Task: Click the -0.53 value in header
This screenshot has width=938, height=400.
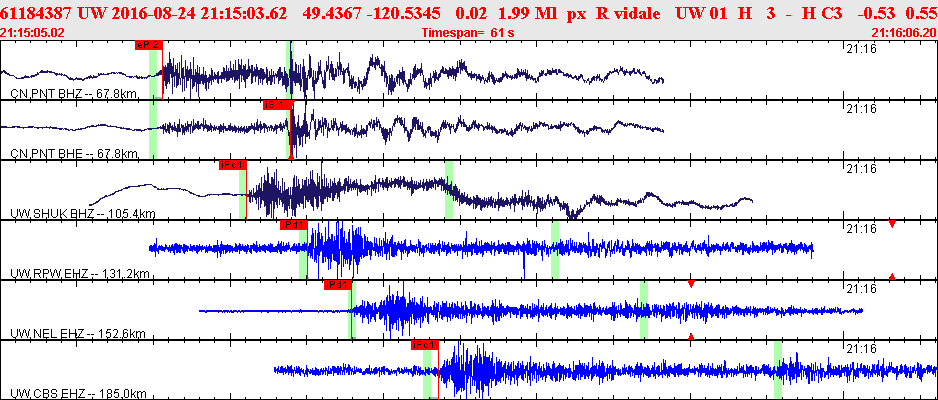Action: click(x=878, y=13)
